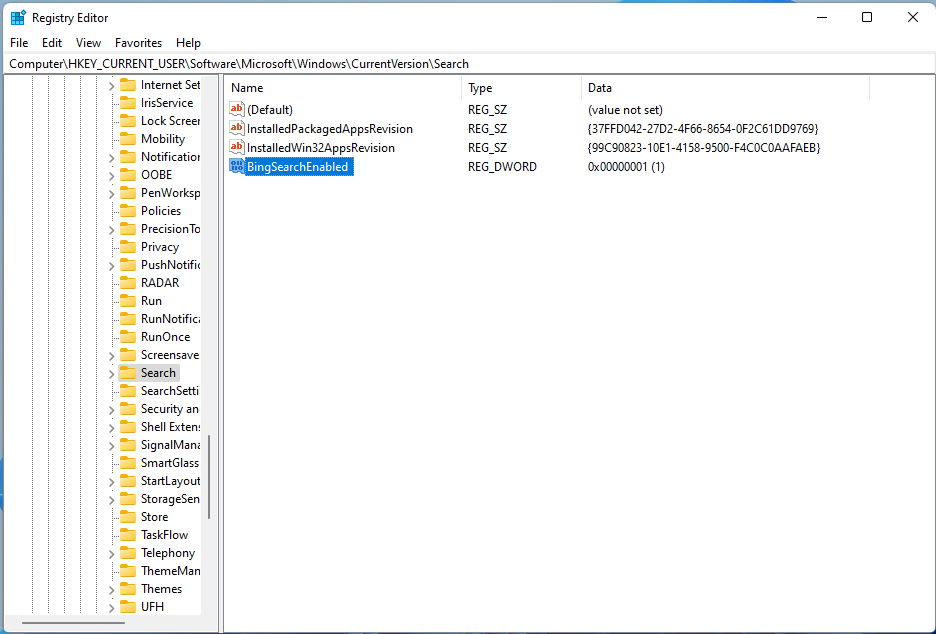Open the View menu
Viewport: 936px width, 634px height.
click(x=88, y=43)
